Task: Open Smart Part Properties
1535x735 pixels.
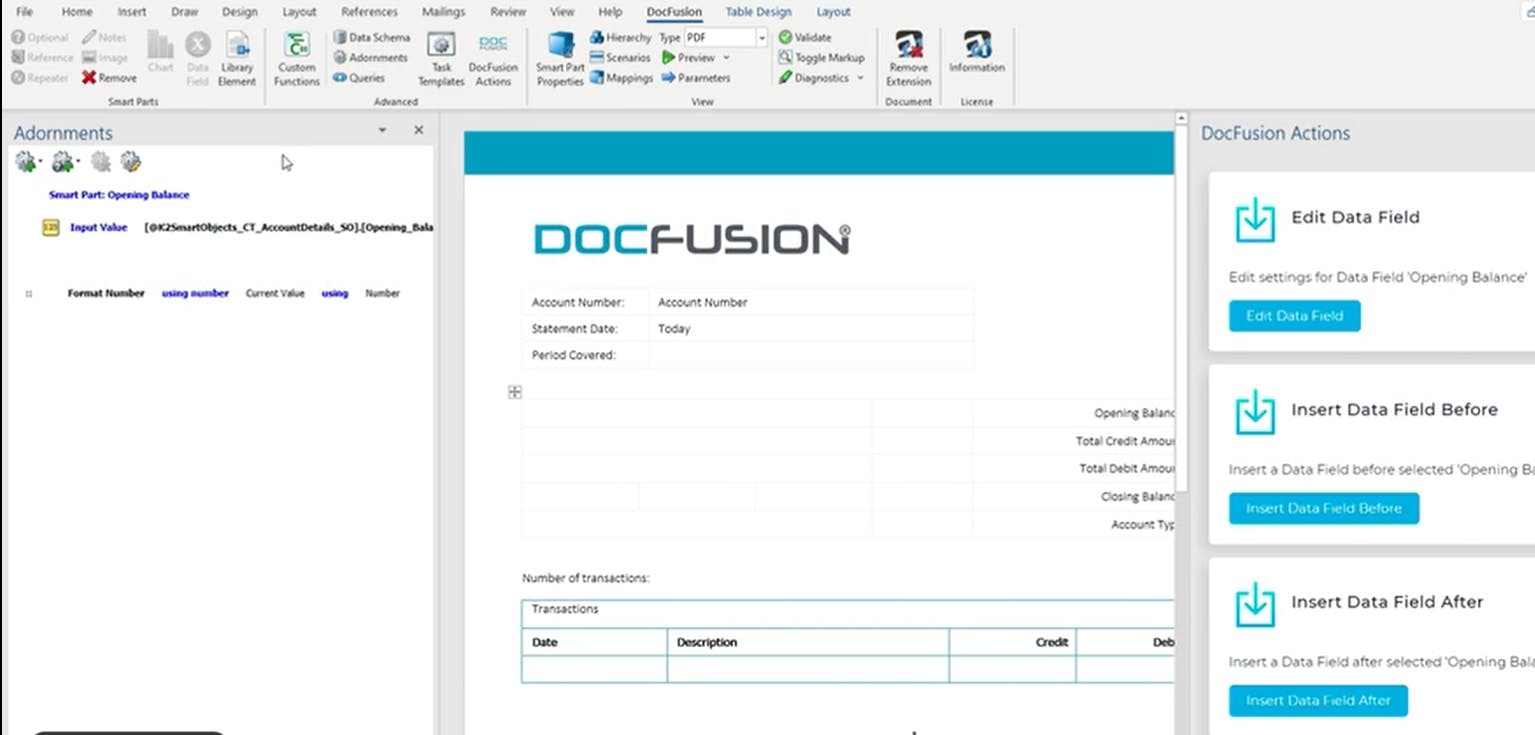Action: coord(559,57)
